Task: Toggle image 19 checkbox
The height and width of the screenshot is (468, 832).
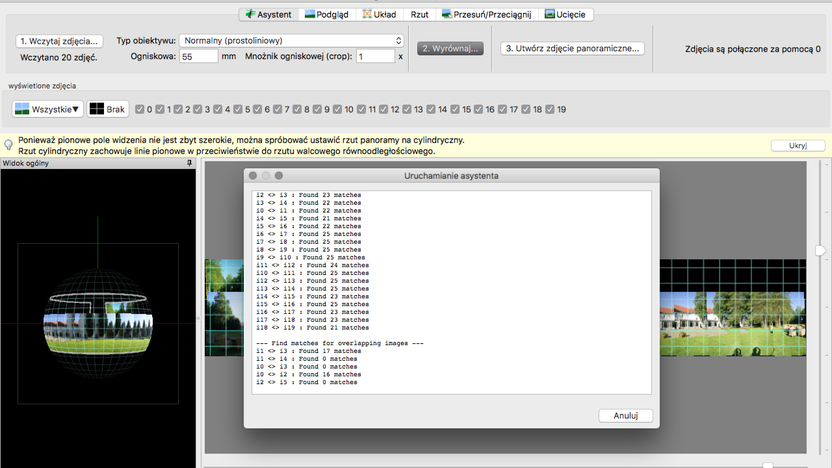Action: point(550,109)
